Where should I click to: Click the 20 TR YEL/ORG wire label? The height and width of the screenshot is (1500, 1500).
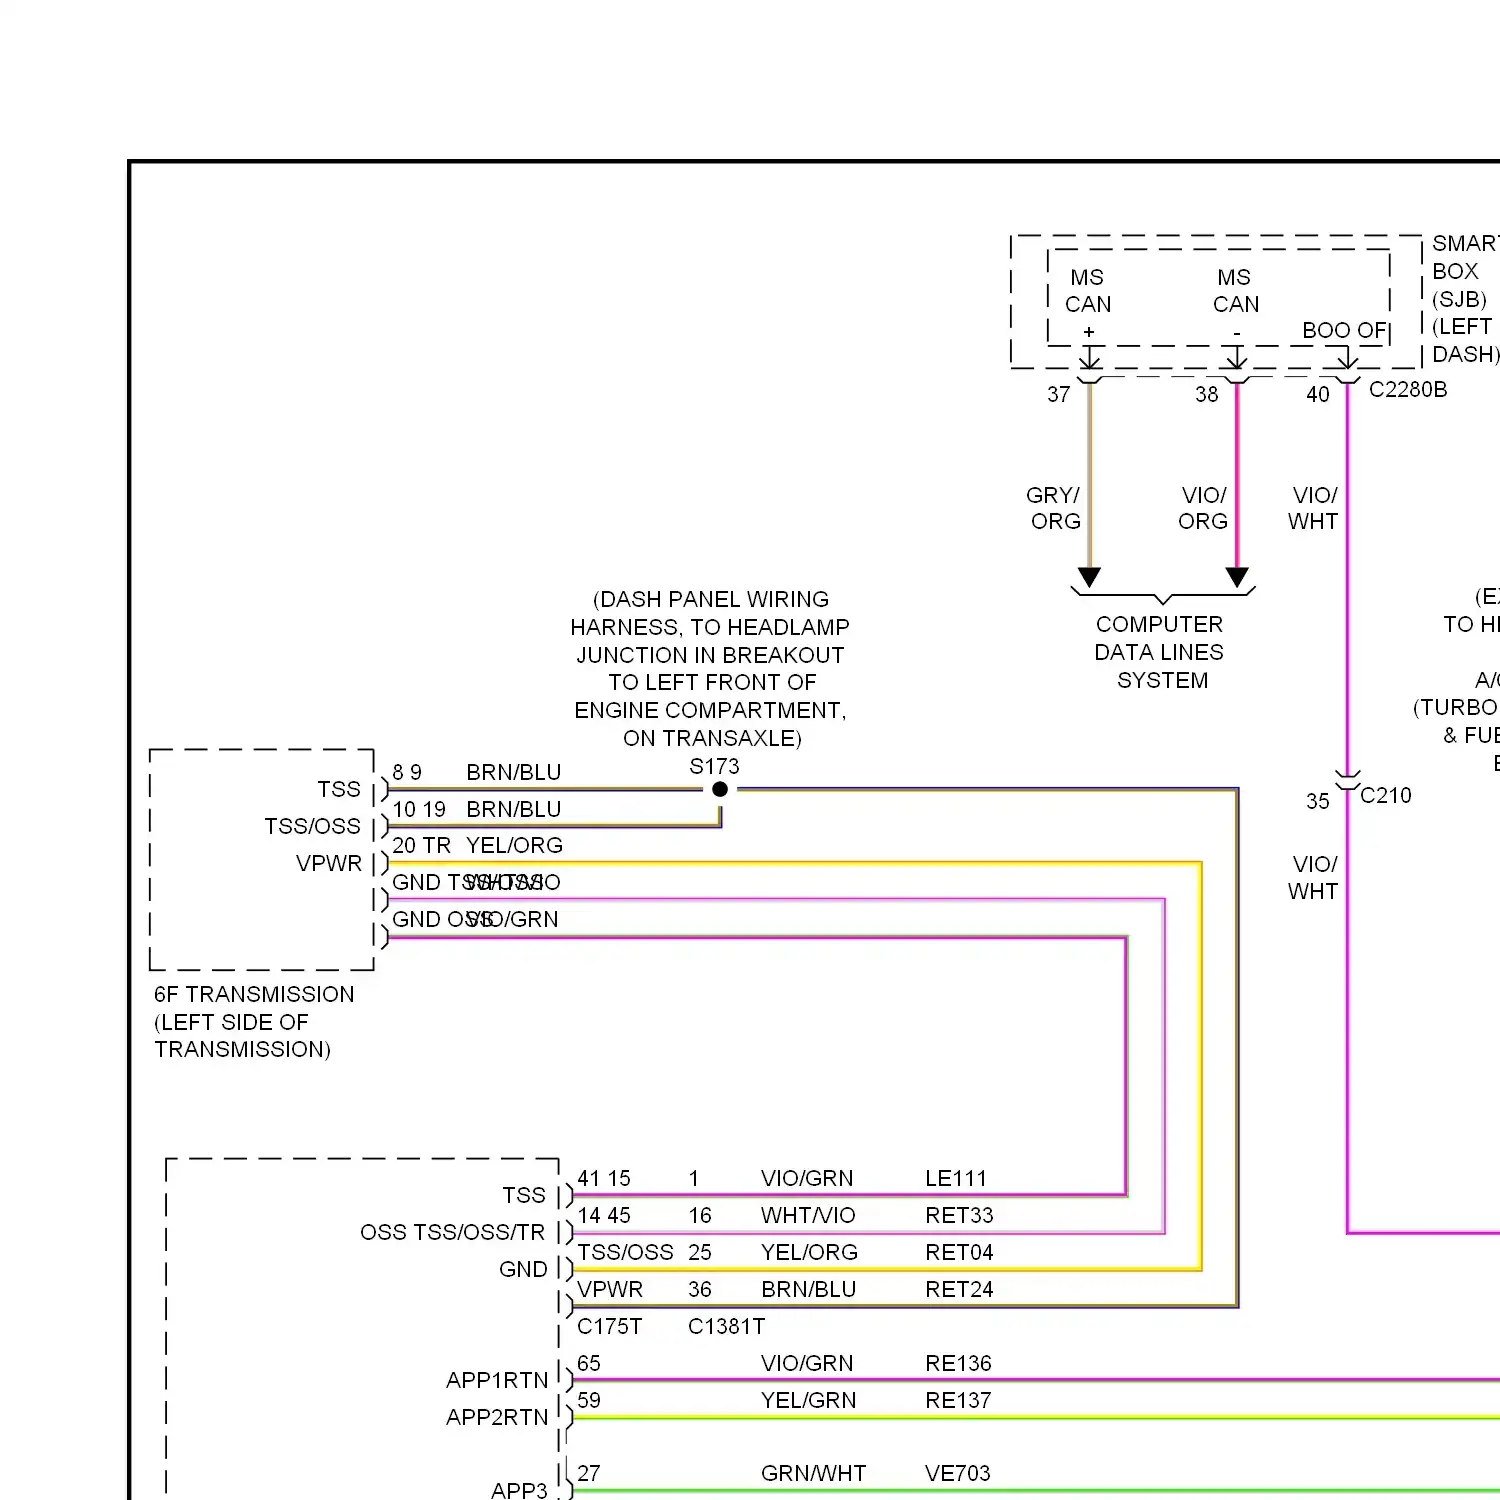[x=477, y=845]
